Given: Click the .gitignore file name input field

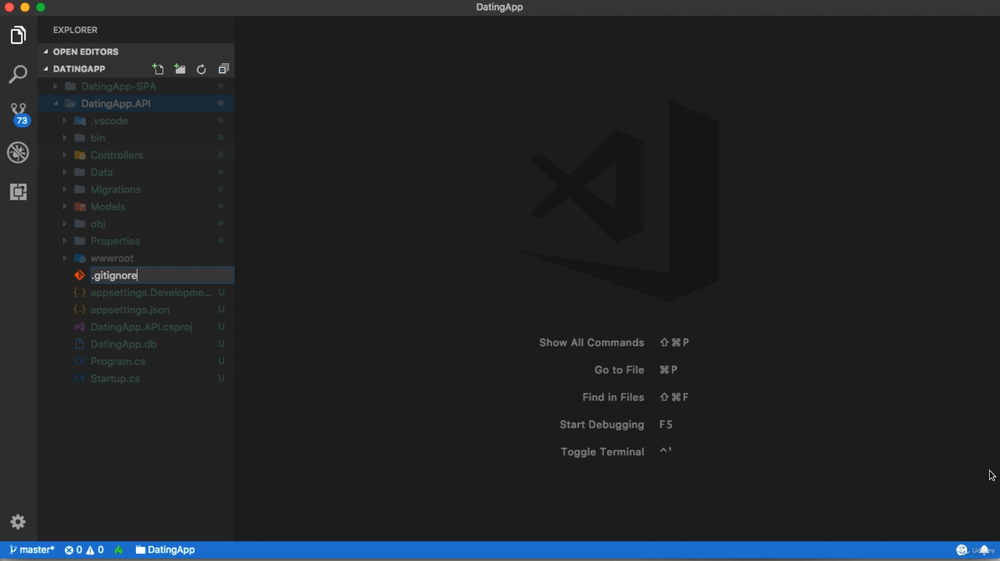Looking at the screenshot, I should click(162, 275).
